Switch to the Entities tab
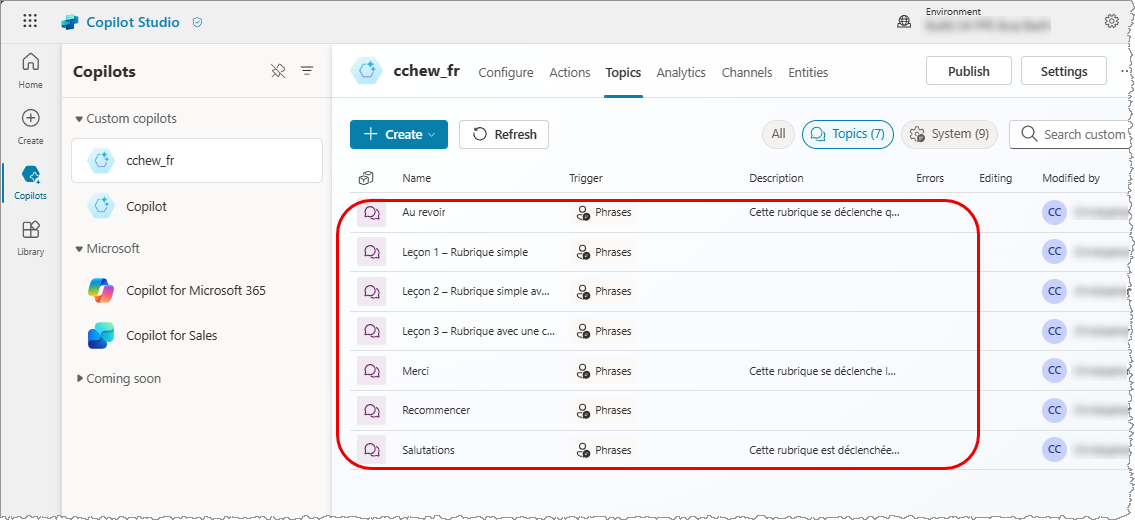1135x520 pixels. pyautogui.click(x=808, y=72)
